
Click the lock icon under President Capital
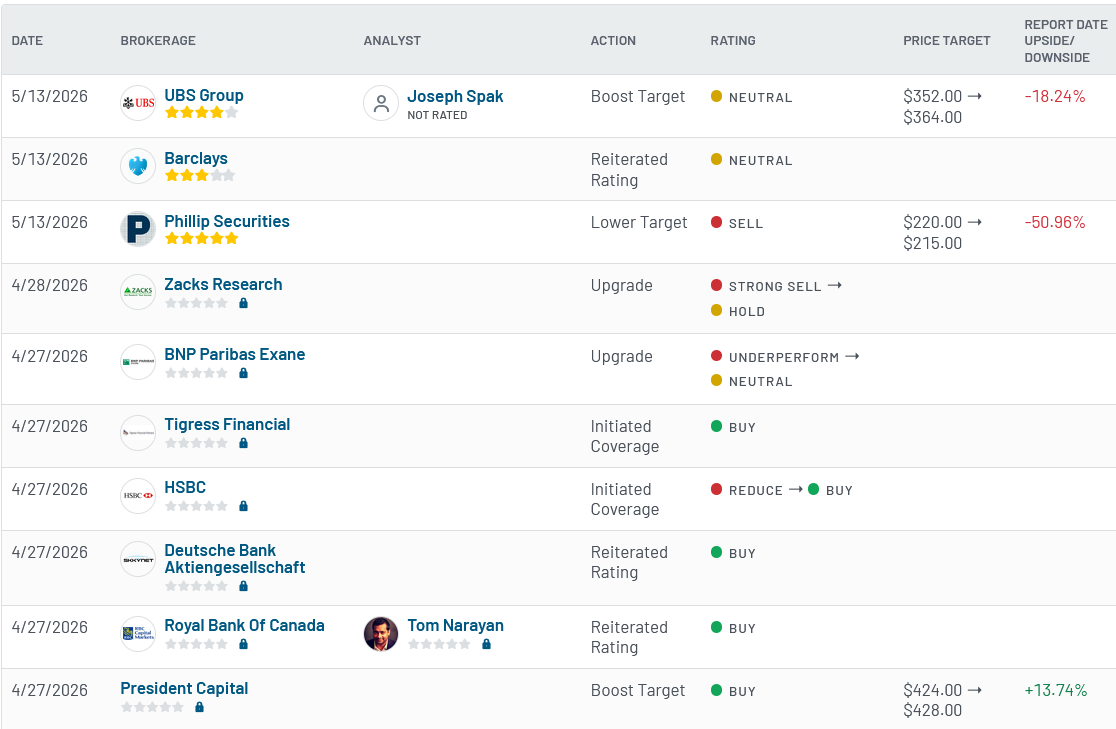coord(199,707)
